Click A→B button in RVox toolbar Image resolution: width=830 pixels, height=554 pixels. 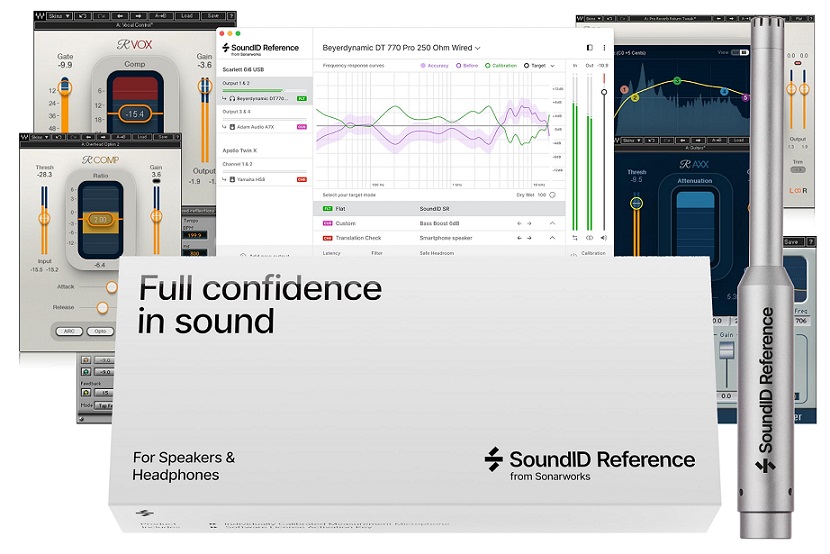click(x=161, y=16)
